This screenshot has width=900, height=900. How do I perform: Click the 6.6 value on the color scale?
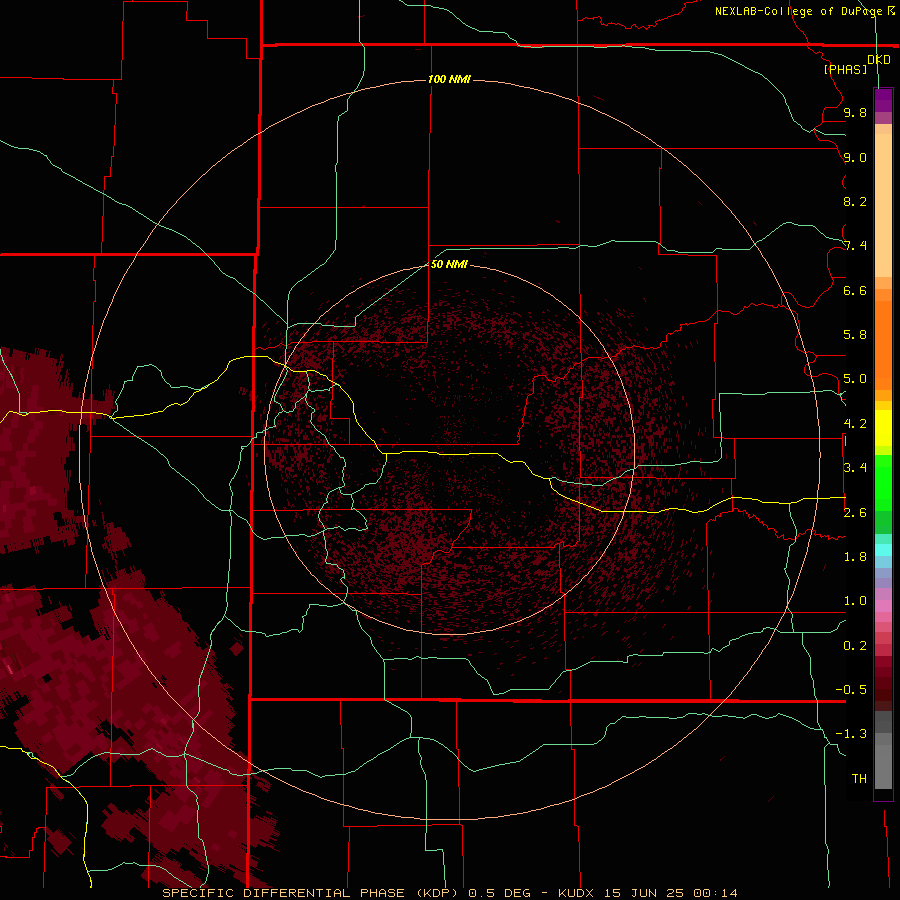coord(855,290)
